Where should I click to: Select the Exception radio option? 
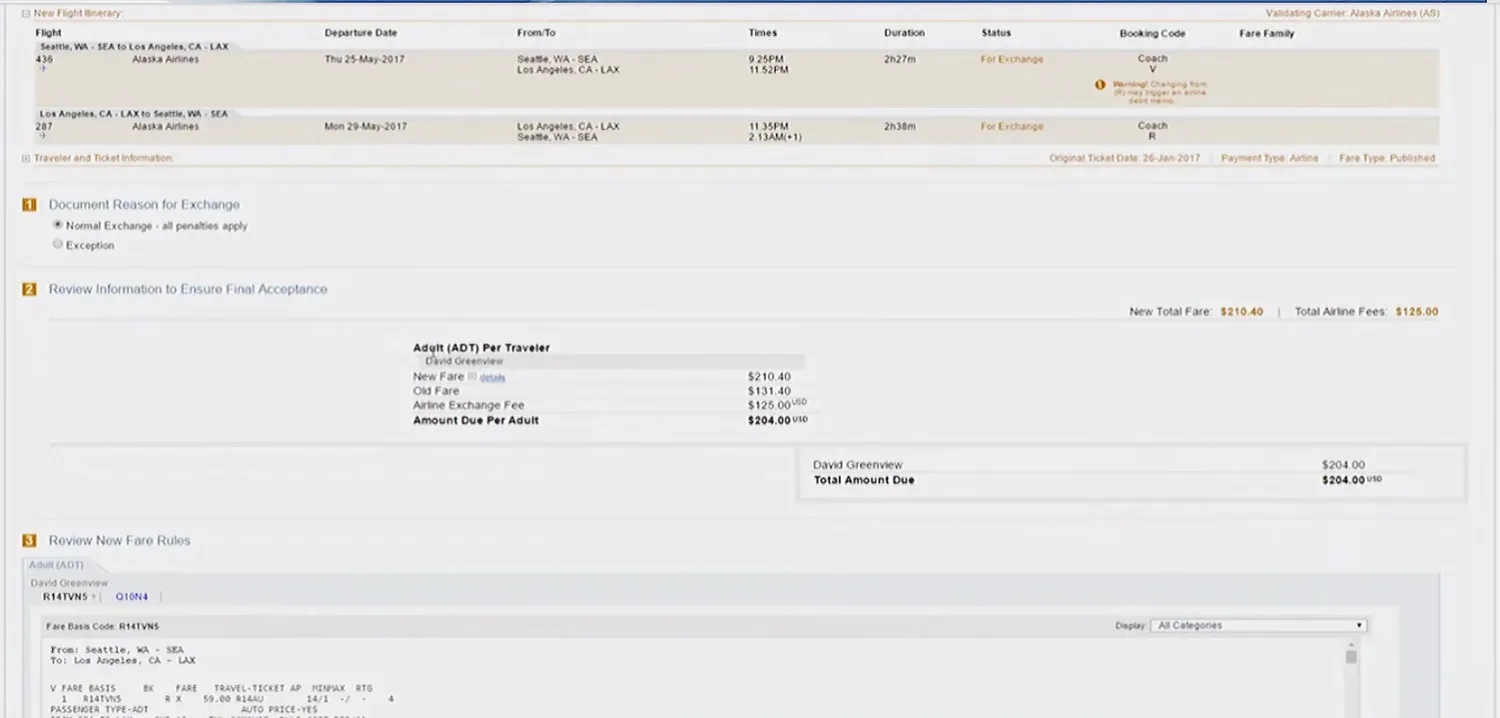[58, 244]
